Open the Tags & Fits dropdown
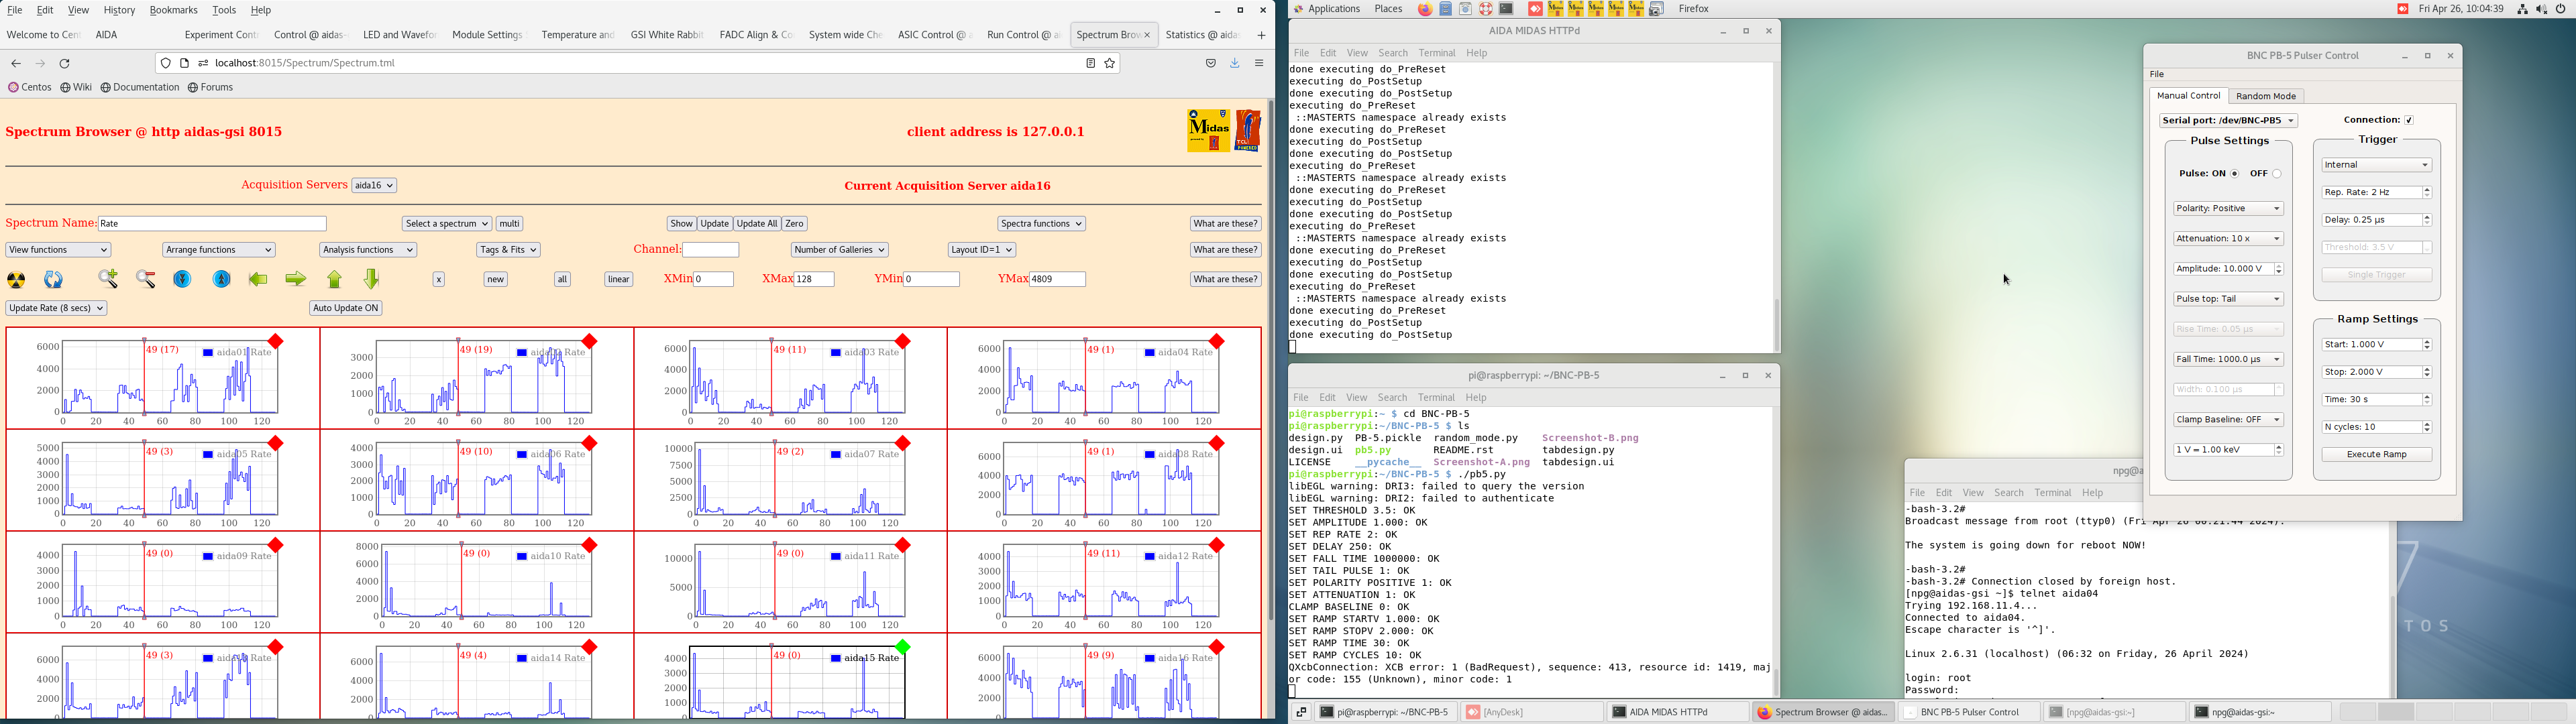 508,250
